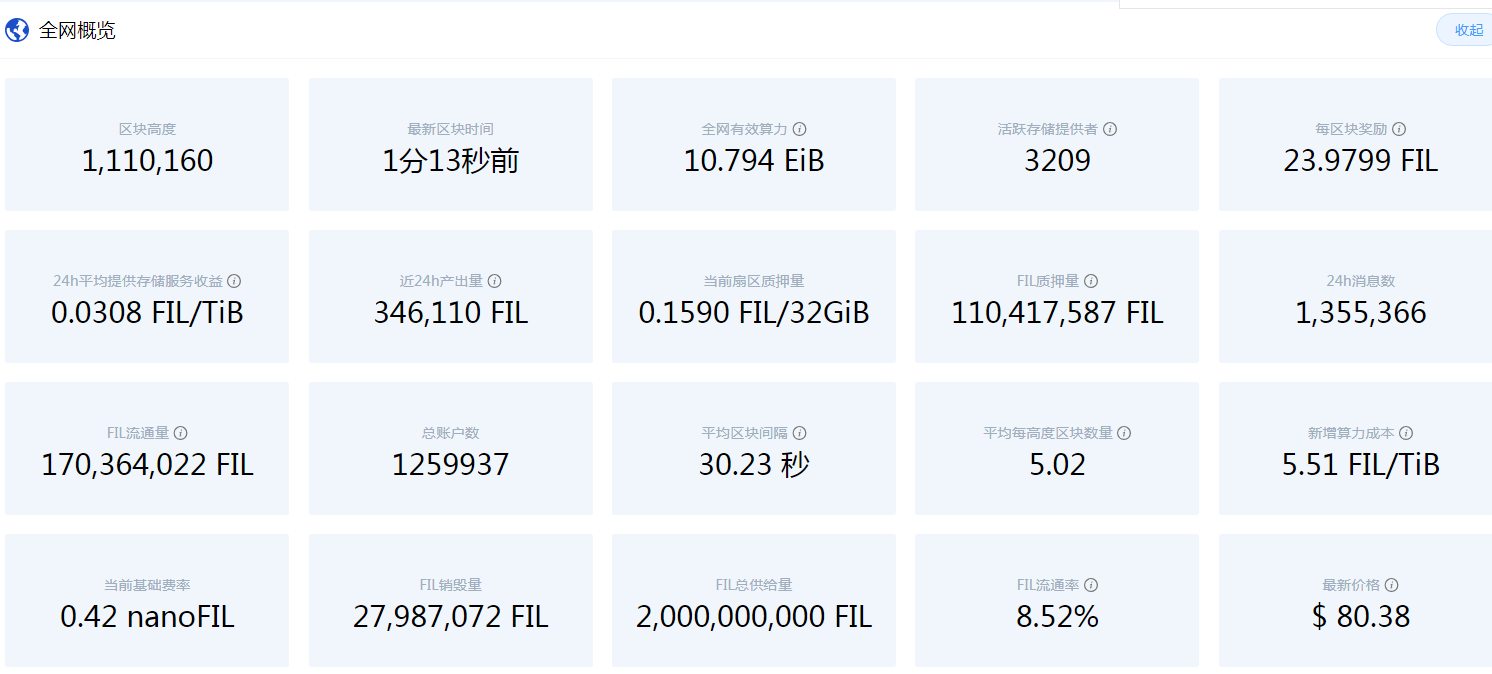
Task: Click the 全网概览 section title
Action: (77, 30)
